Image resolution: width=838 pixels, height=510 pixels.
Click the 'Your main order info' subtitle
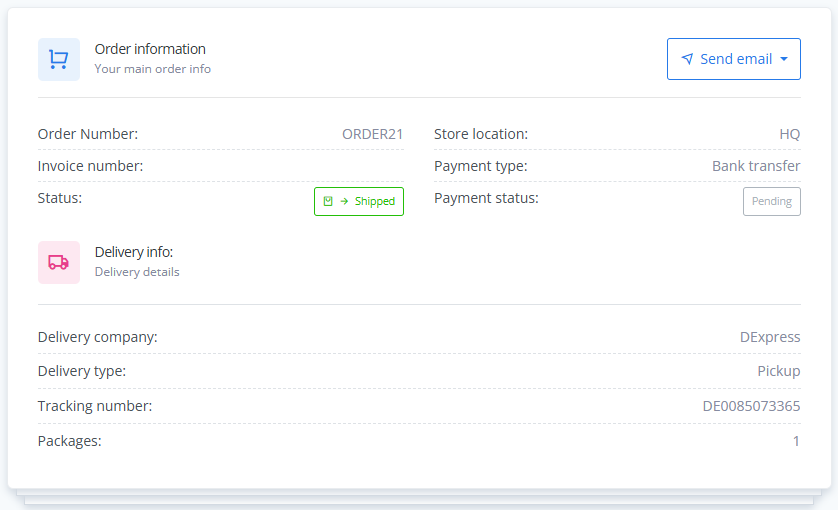[153, 69]
